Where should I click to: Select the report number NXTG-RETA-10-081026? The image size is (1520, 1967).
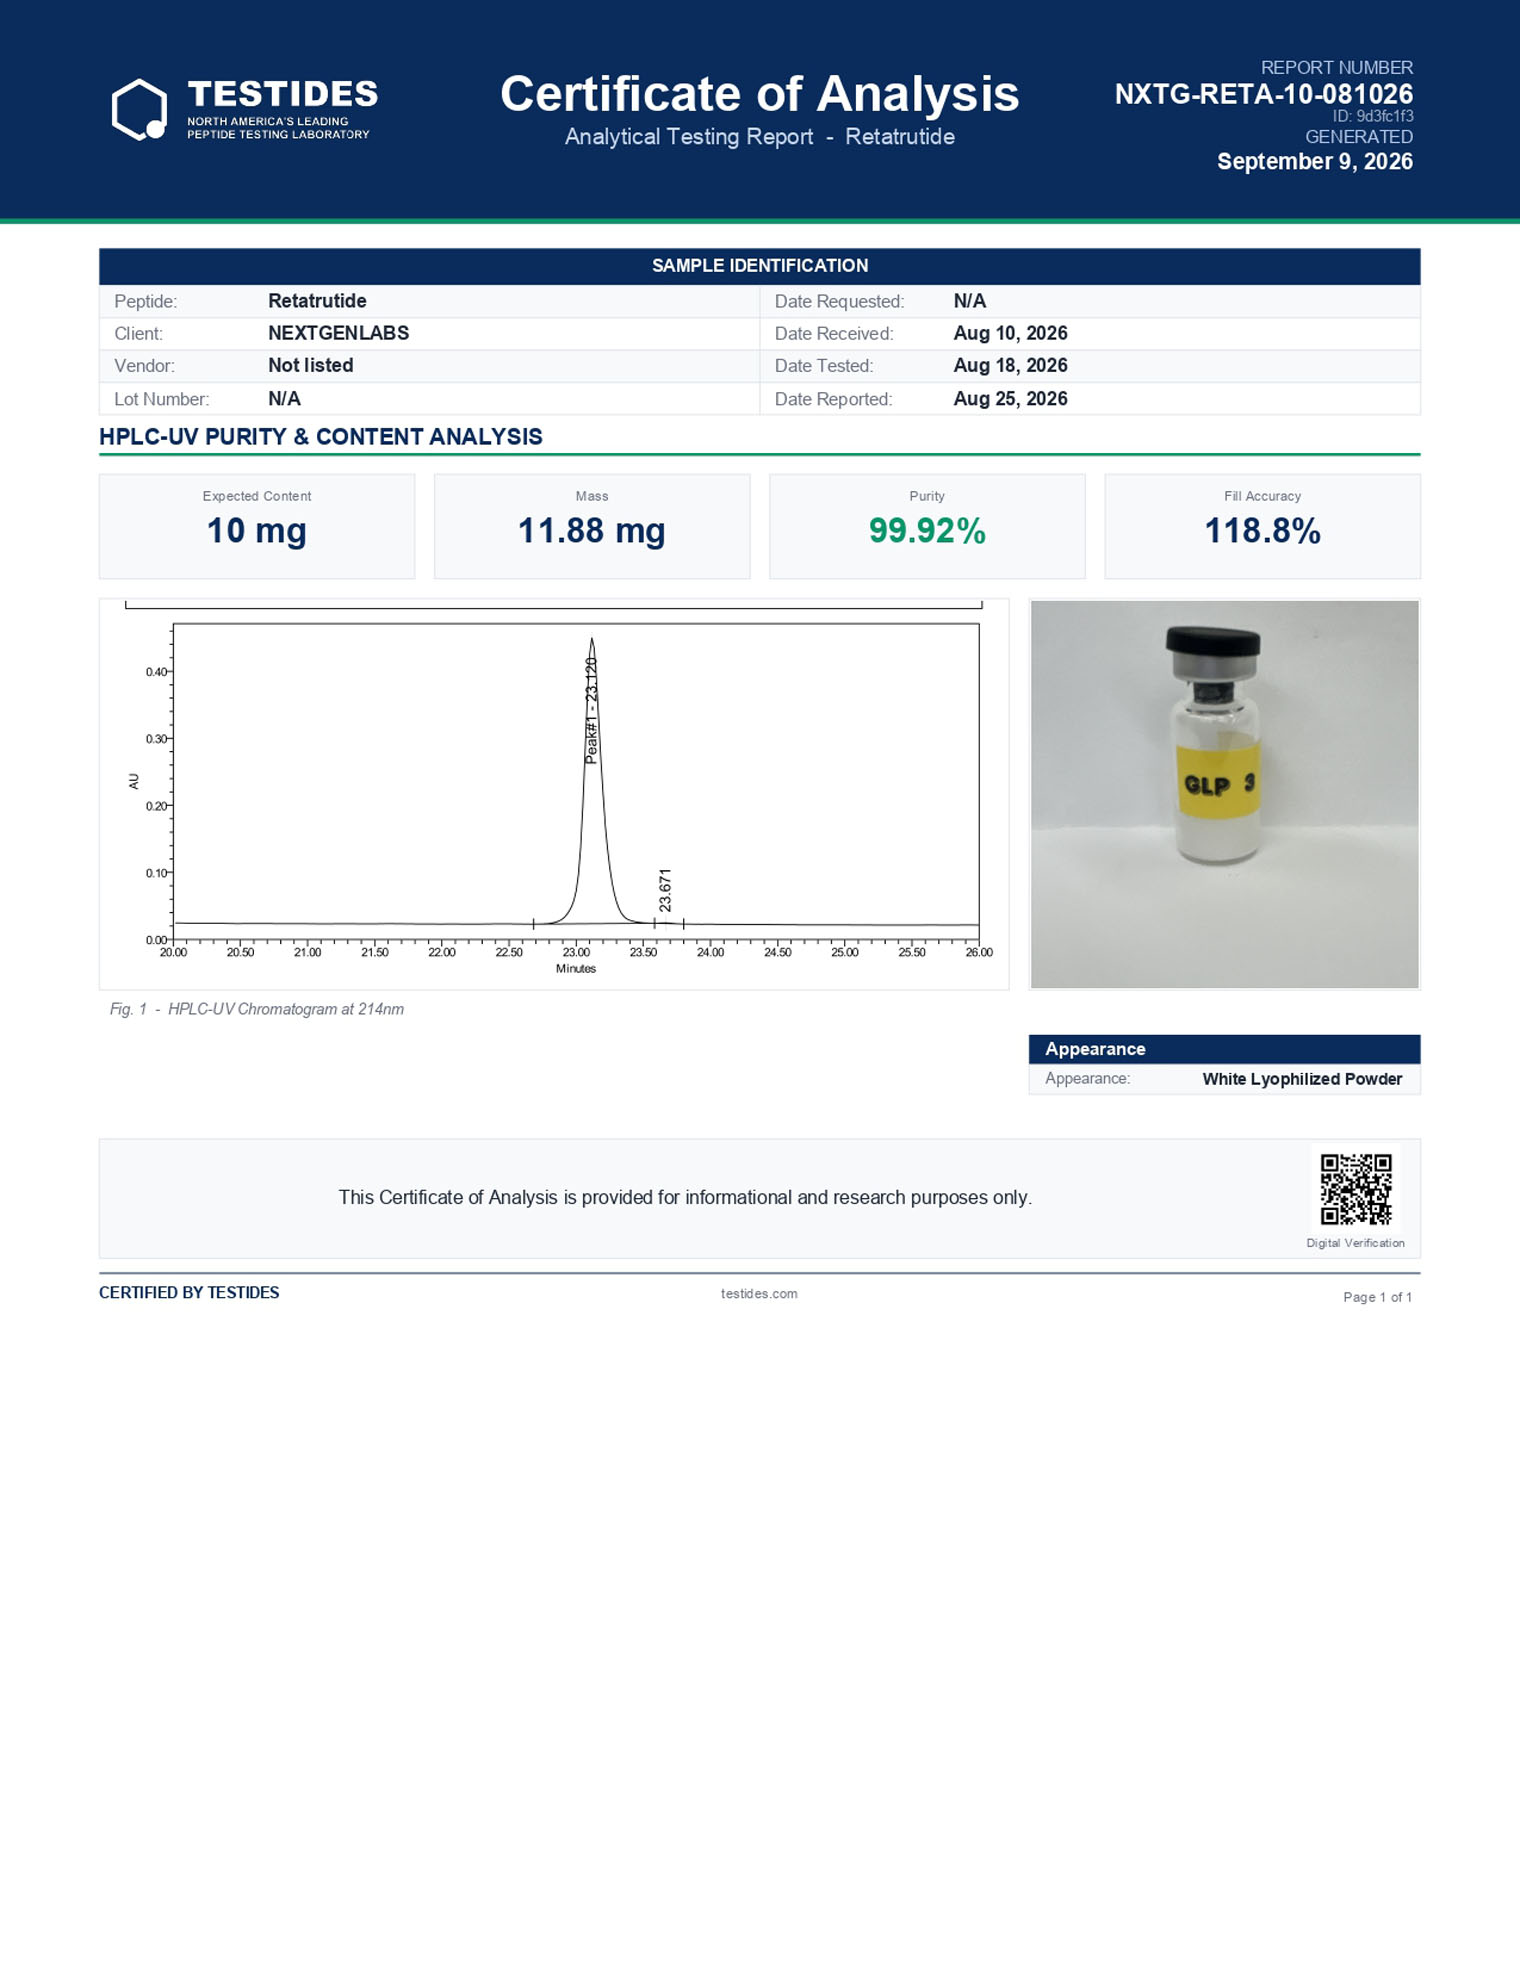click(1263, 94)
